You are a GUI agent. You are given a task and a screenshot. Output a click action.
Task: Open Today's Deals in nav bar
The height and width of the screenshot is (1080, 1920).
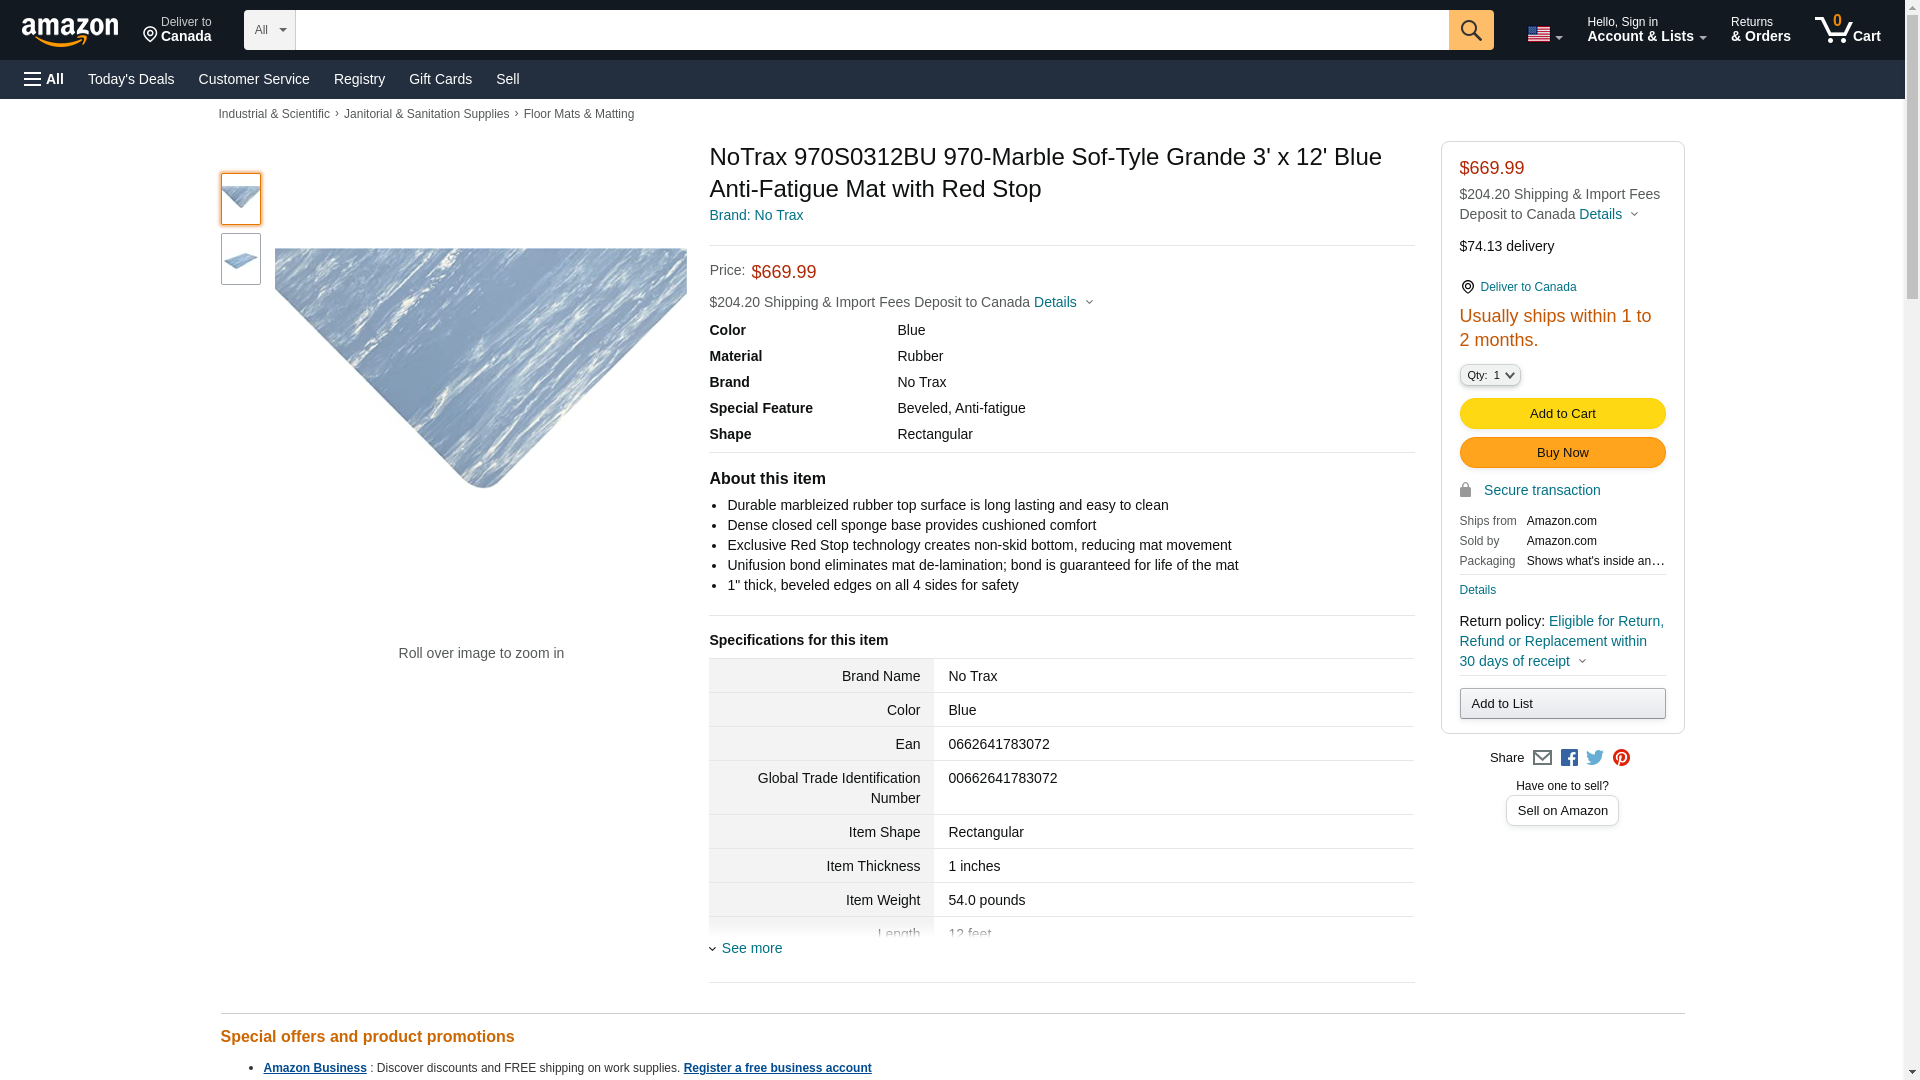tap(131, 79)
